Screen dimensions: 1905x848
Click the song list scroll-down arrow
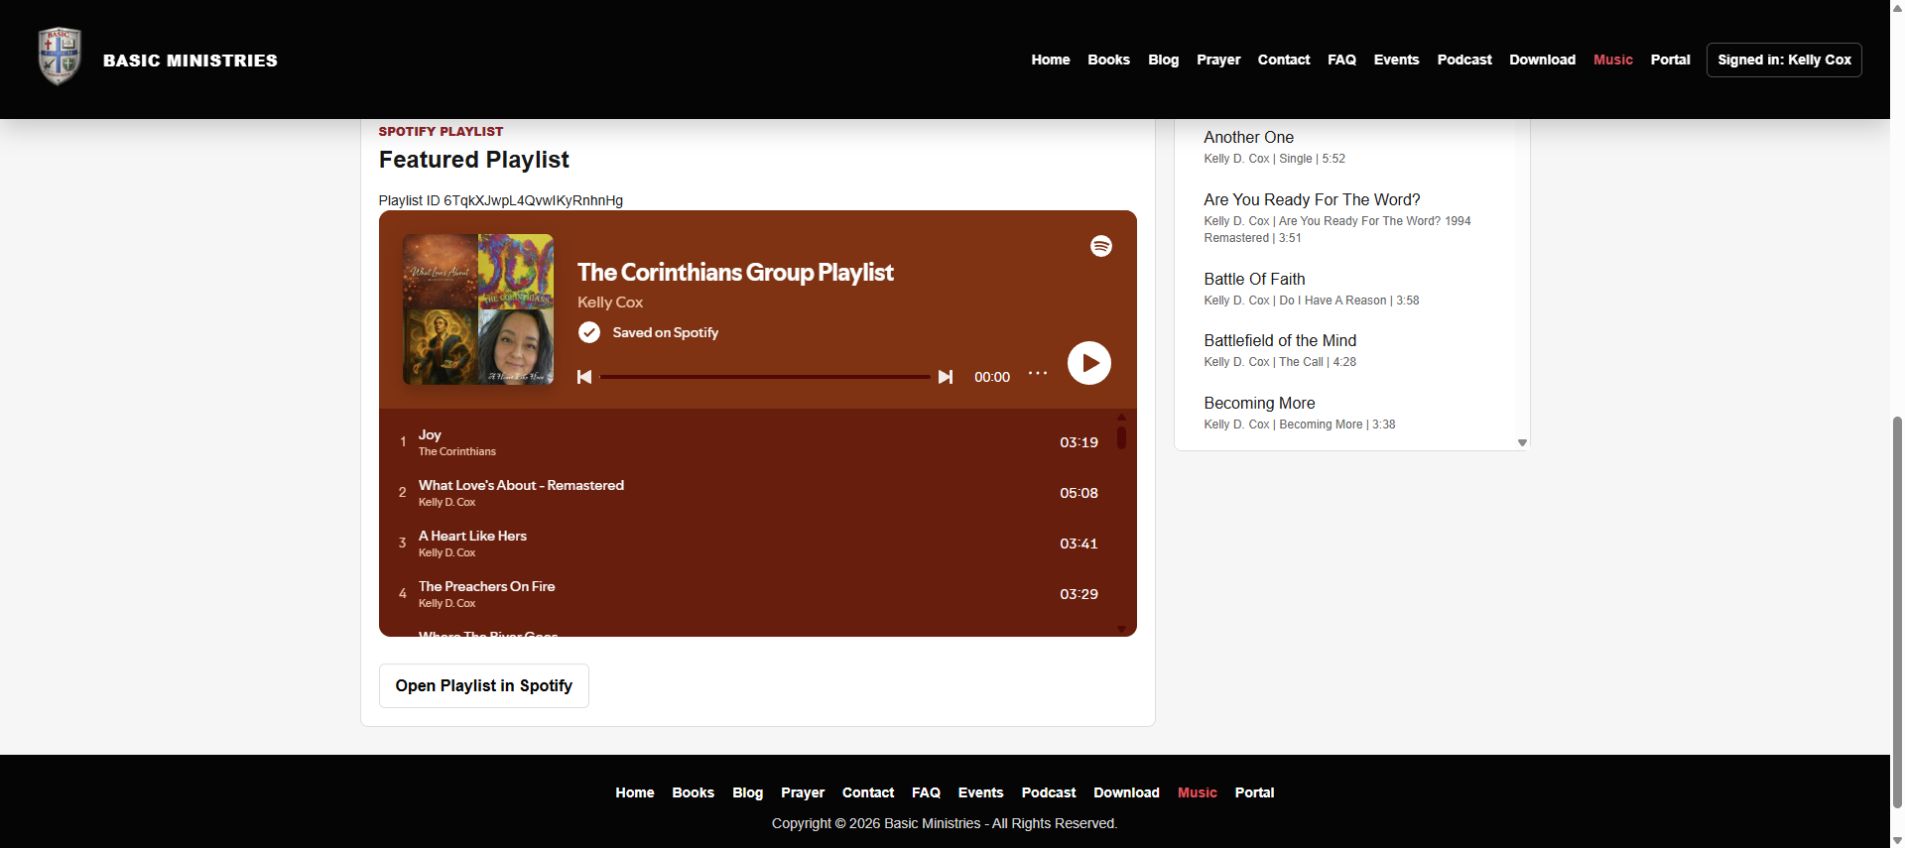pos(1522,442)
